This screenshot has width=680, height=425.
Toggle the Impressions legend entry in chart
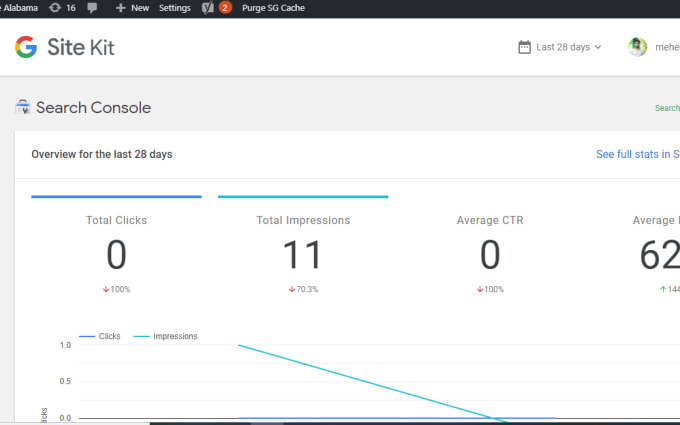(x=165, y=336)
